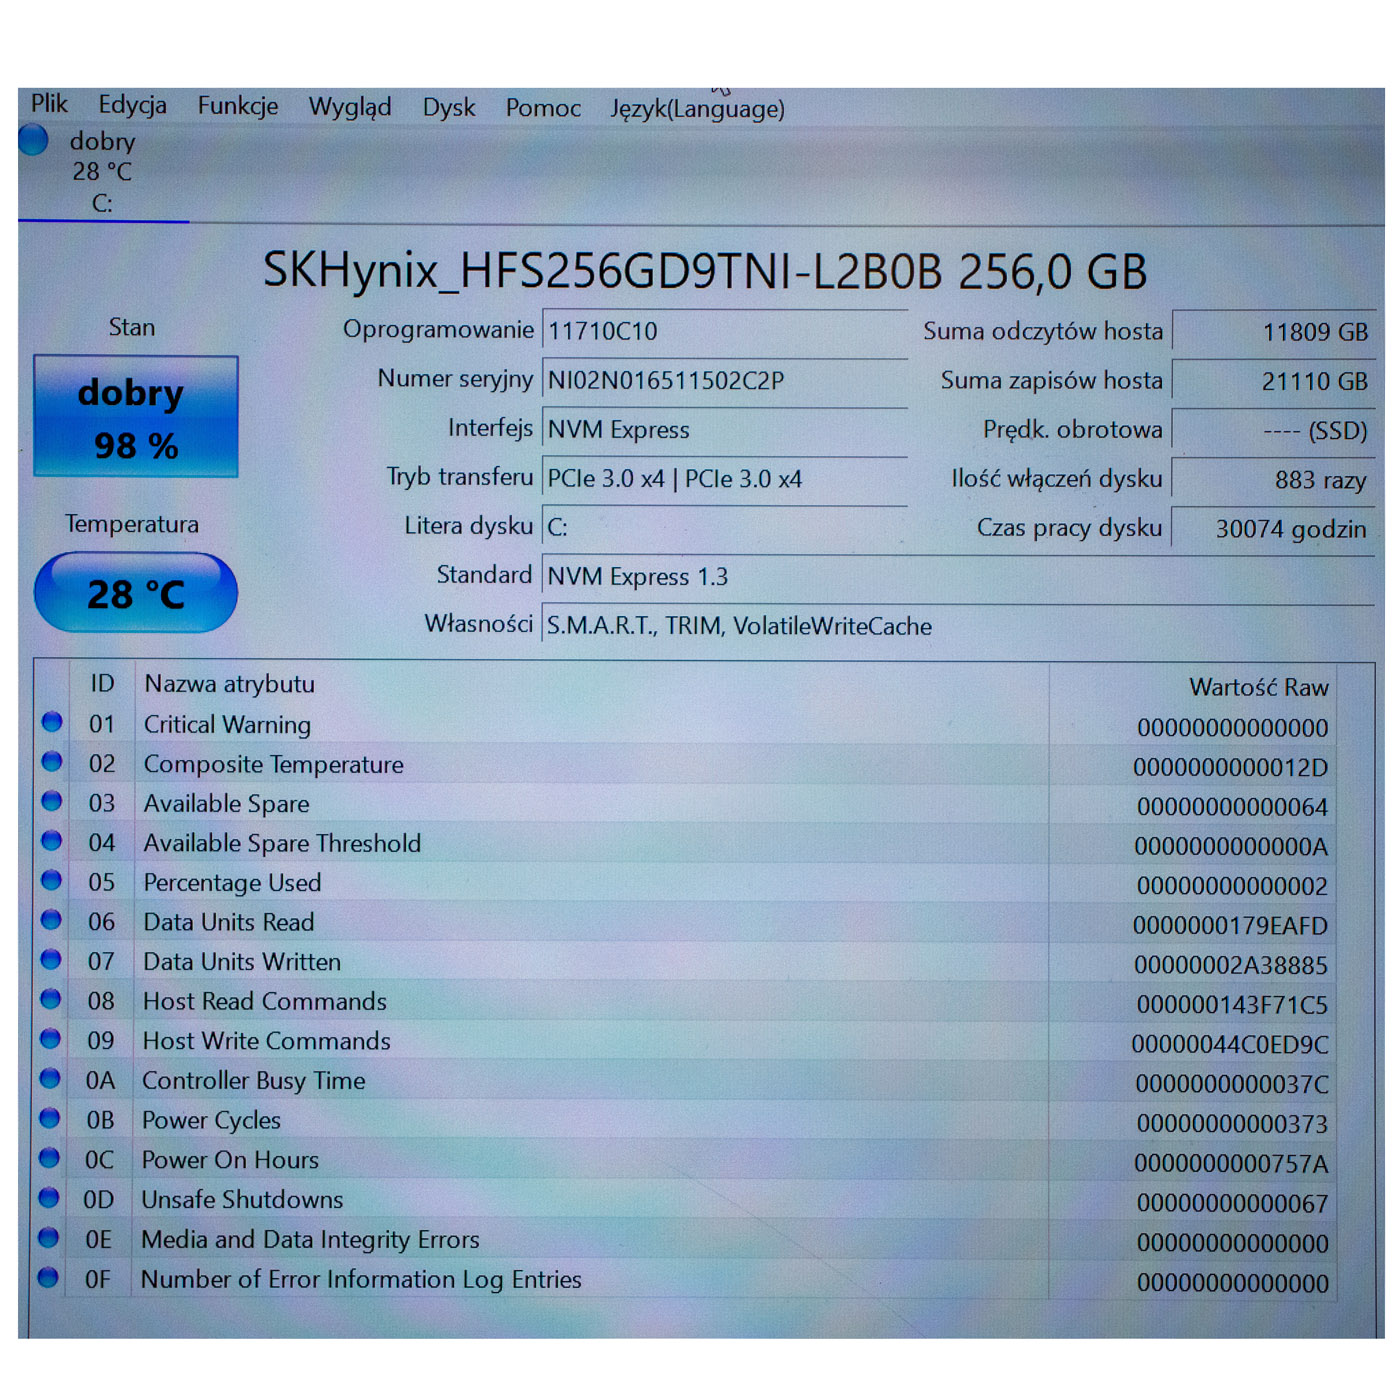Click raw value 0000000000757A
Viewport: 1400px width, 1400px height.
click(1231, 1164)
